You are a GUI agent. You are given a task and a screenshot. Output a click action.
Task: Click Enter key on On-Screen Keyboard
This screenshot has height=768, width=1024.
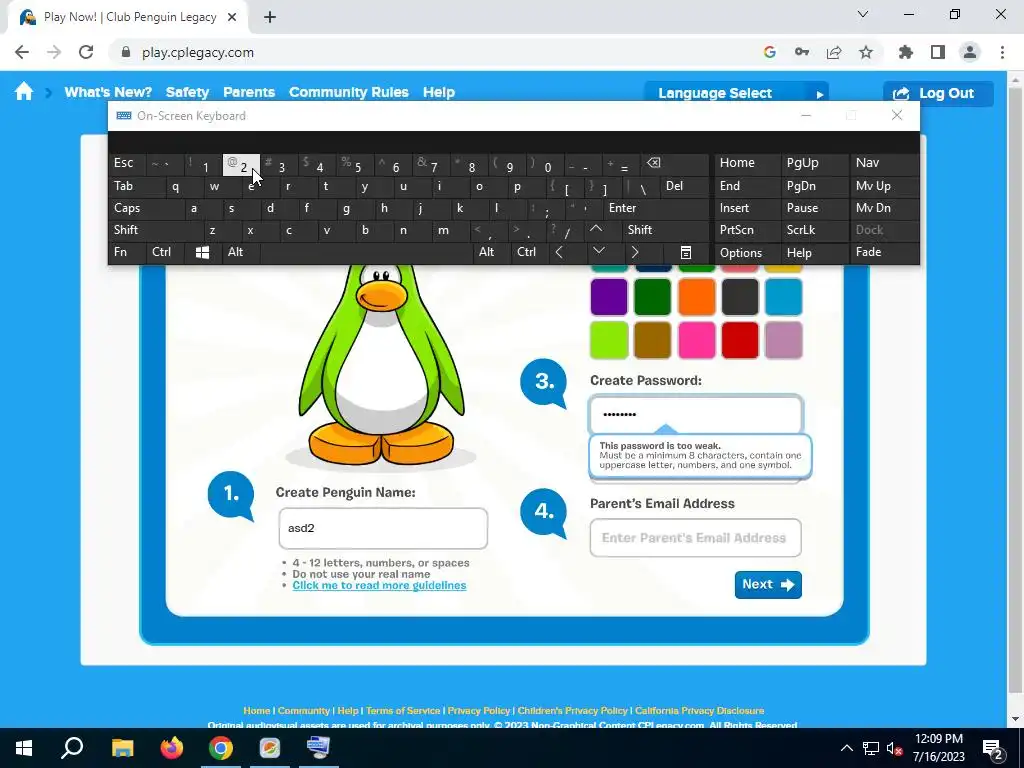(656, 208)
